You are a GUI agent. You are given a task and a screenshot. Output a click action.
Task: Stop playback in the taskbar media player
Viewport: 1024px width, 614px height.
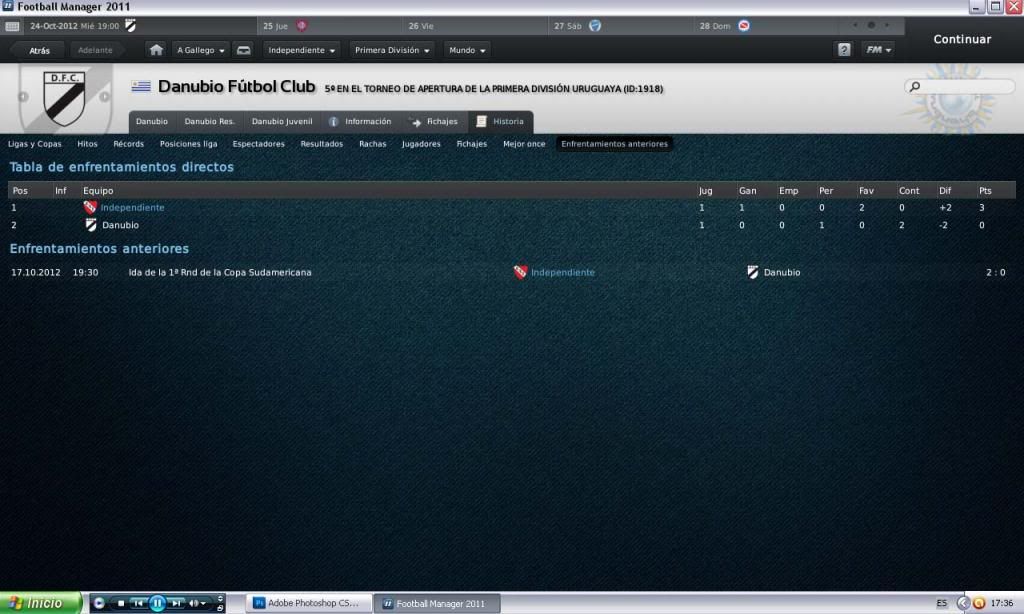pos(121,603)
